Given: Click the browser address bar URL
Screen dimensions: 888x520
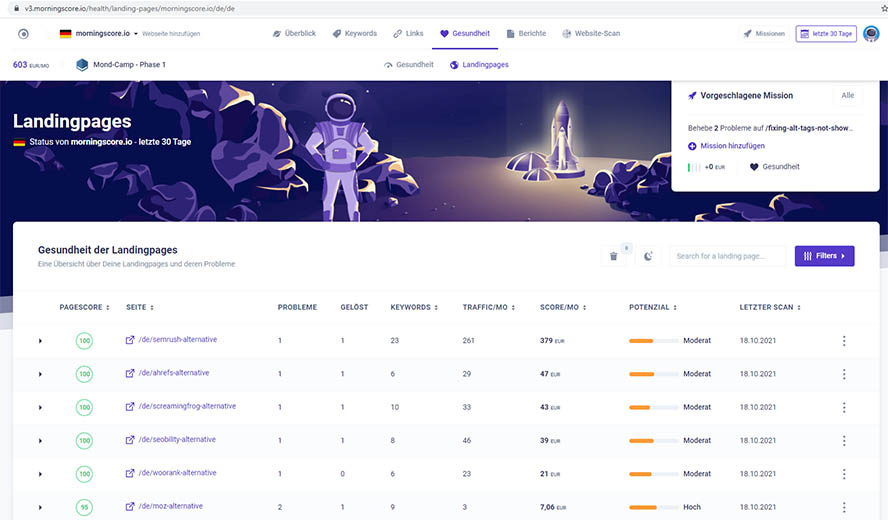Looking at the screenshot, I should pos(130,8).
